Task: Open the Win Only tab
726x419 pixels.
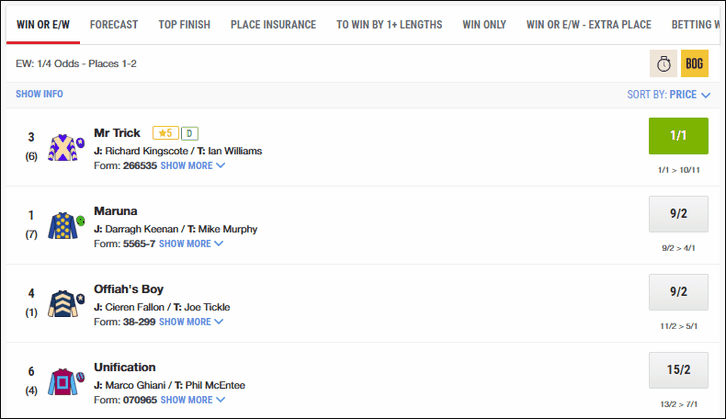Action: click(x=484, y=24)
